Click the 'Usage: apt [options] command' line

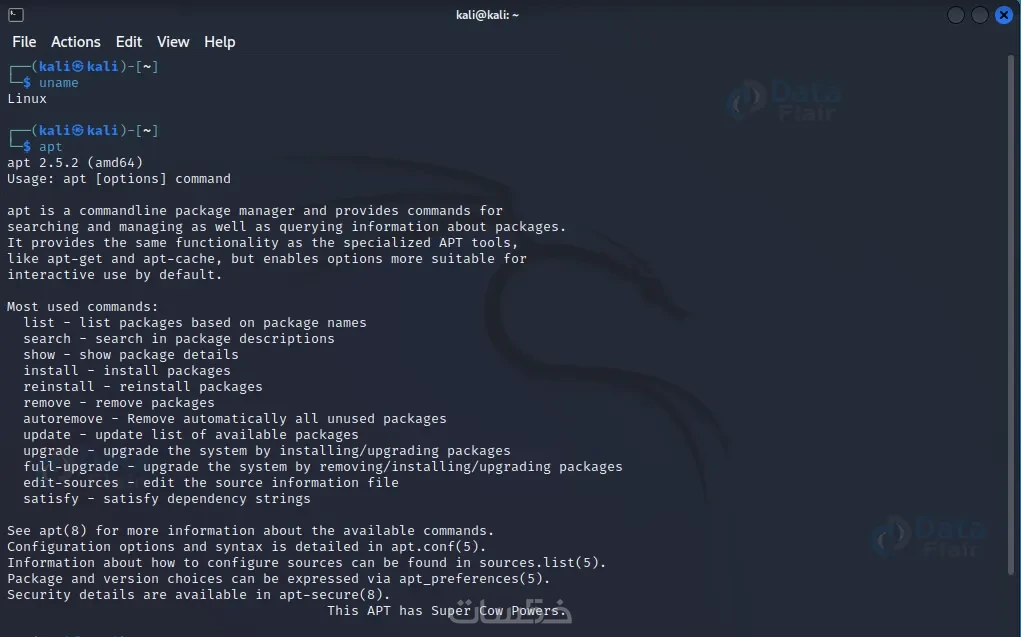click(x=119, y=178)
